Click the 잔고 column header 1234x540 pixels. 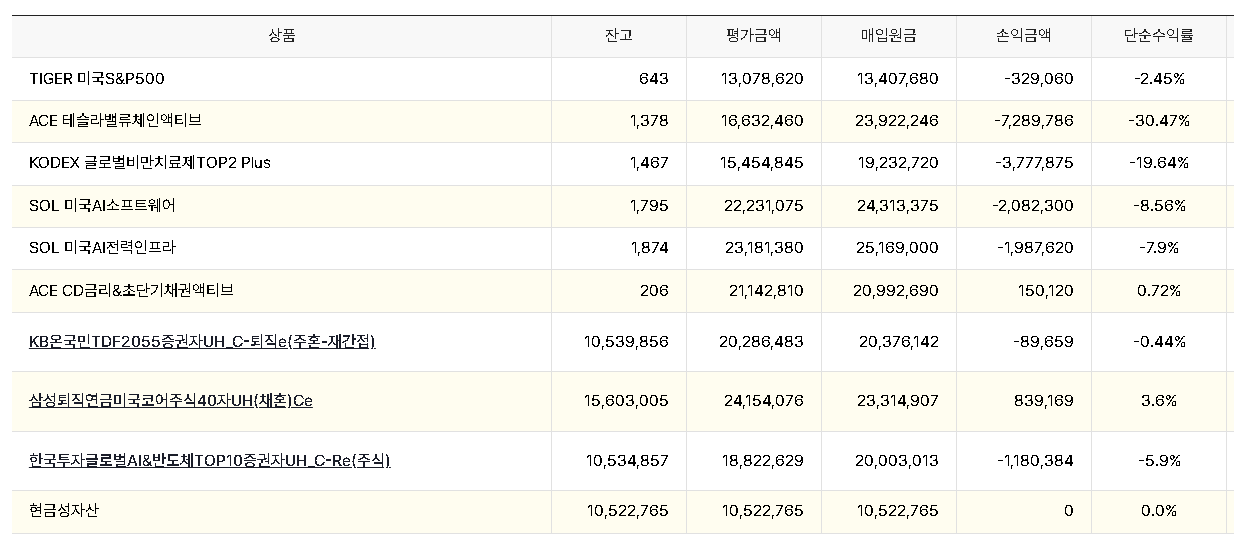tap(618, 36)
